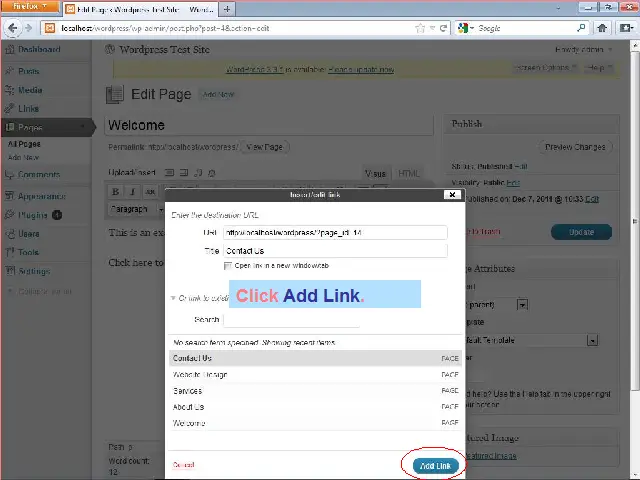
Task: Click the Please update now link
Action: [361, 69]
